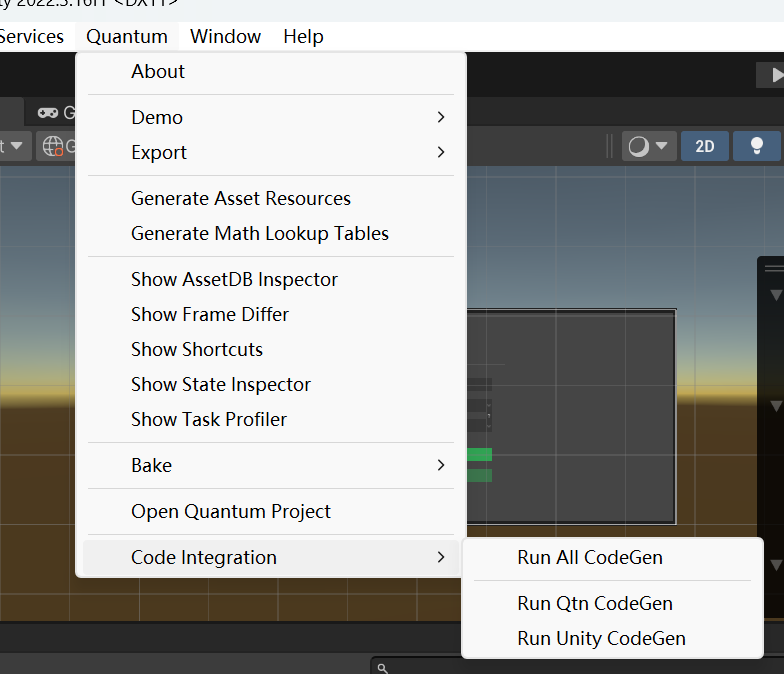
Task: Expand the Demo submenu
Action: click(270, 118)
